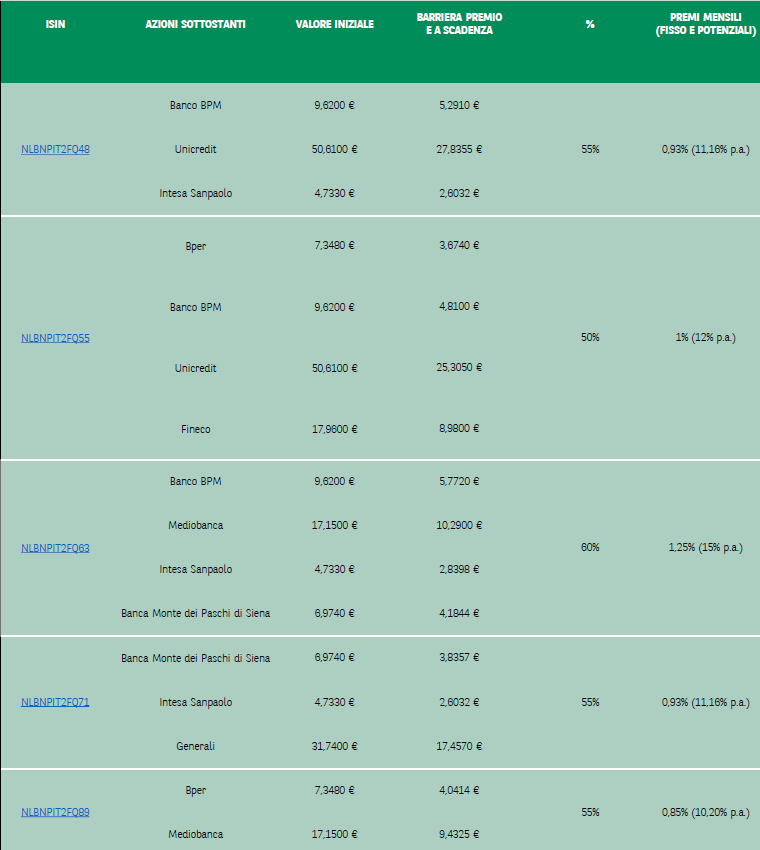
Task: Click the 60% barrier percentage
Action: pos(590,547)
